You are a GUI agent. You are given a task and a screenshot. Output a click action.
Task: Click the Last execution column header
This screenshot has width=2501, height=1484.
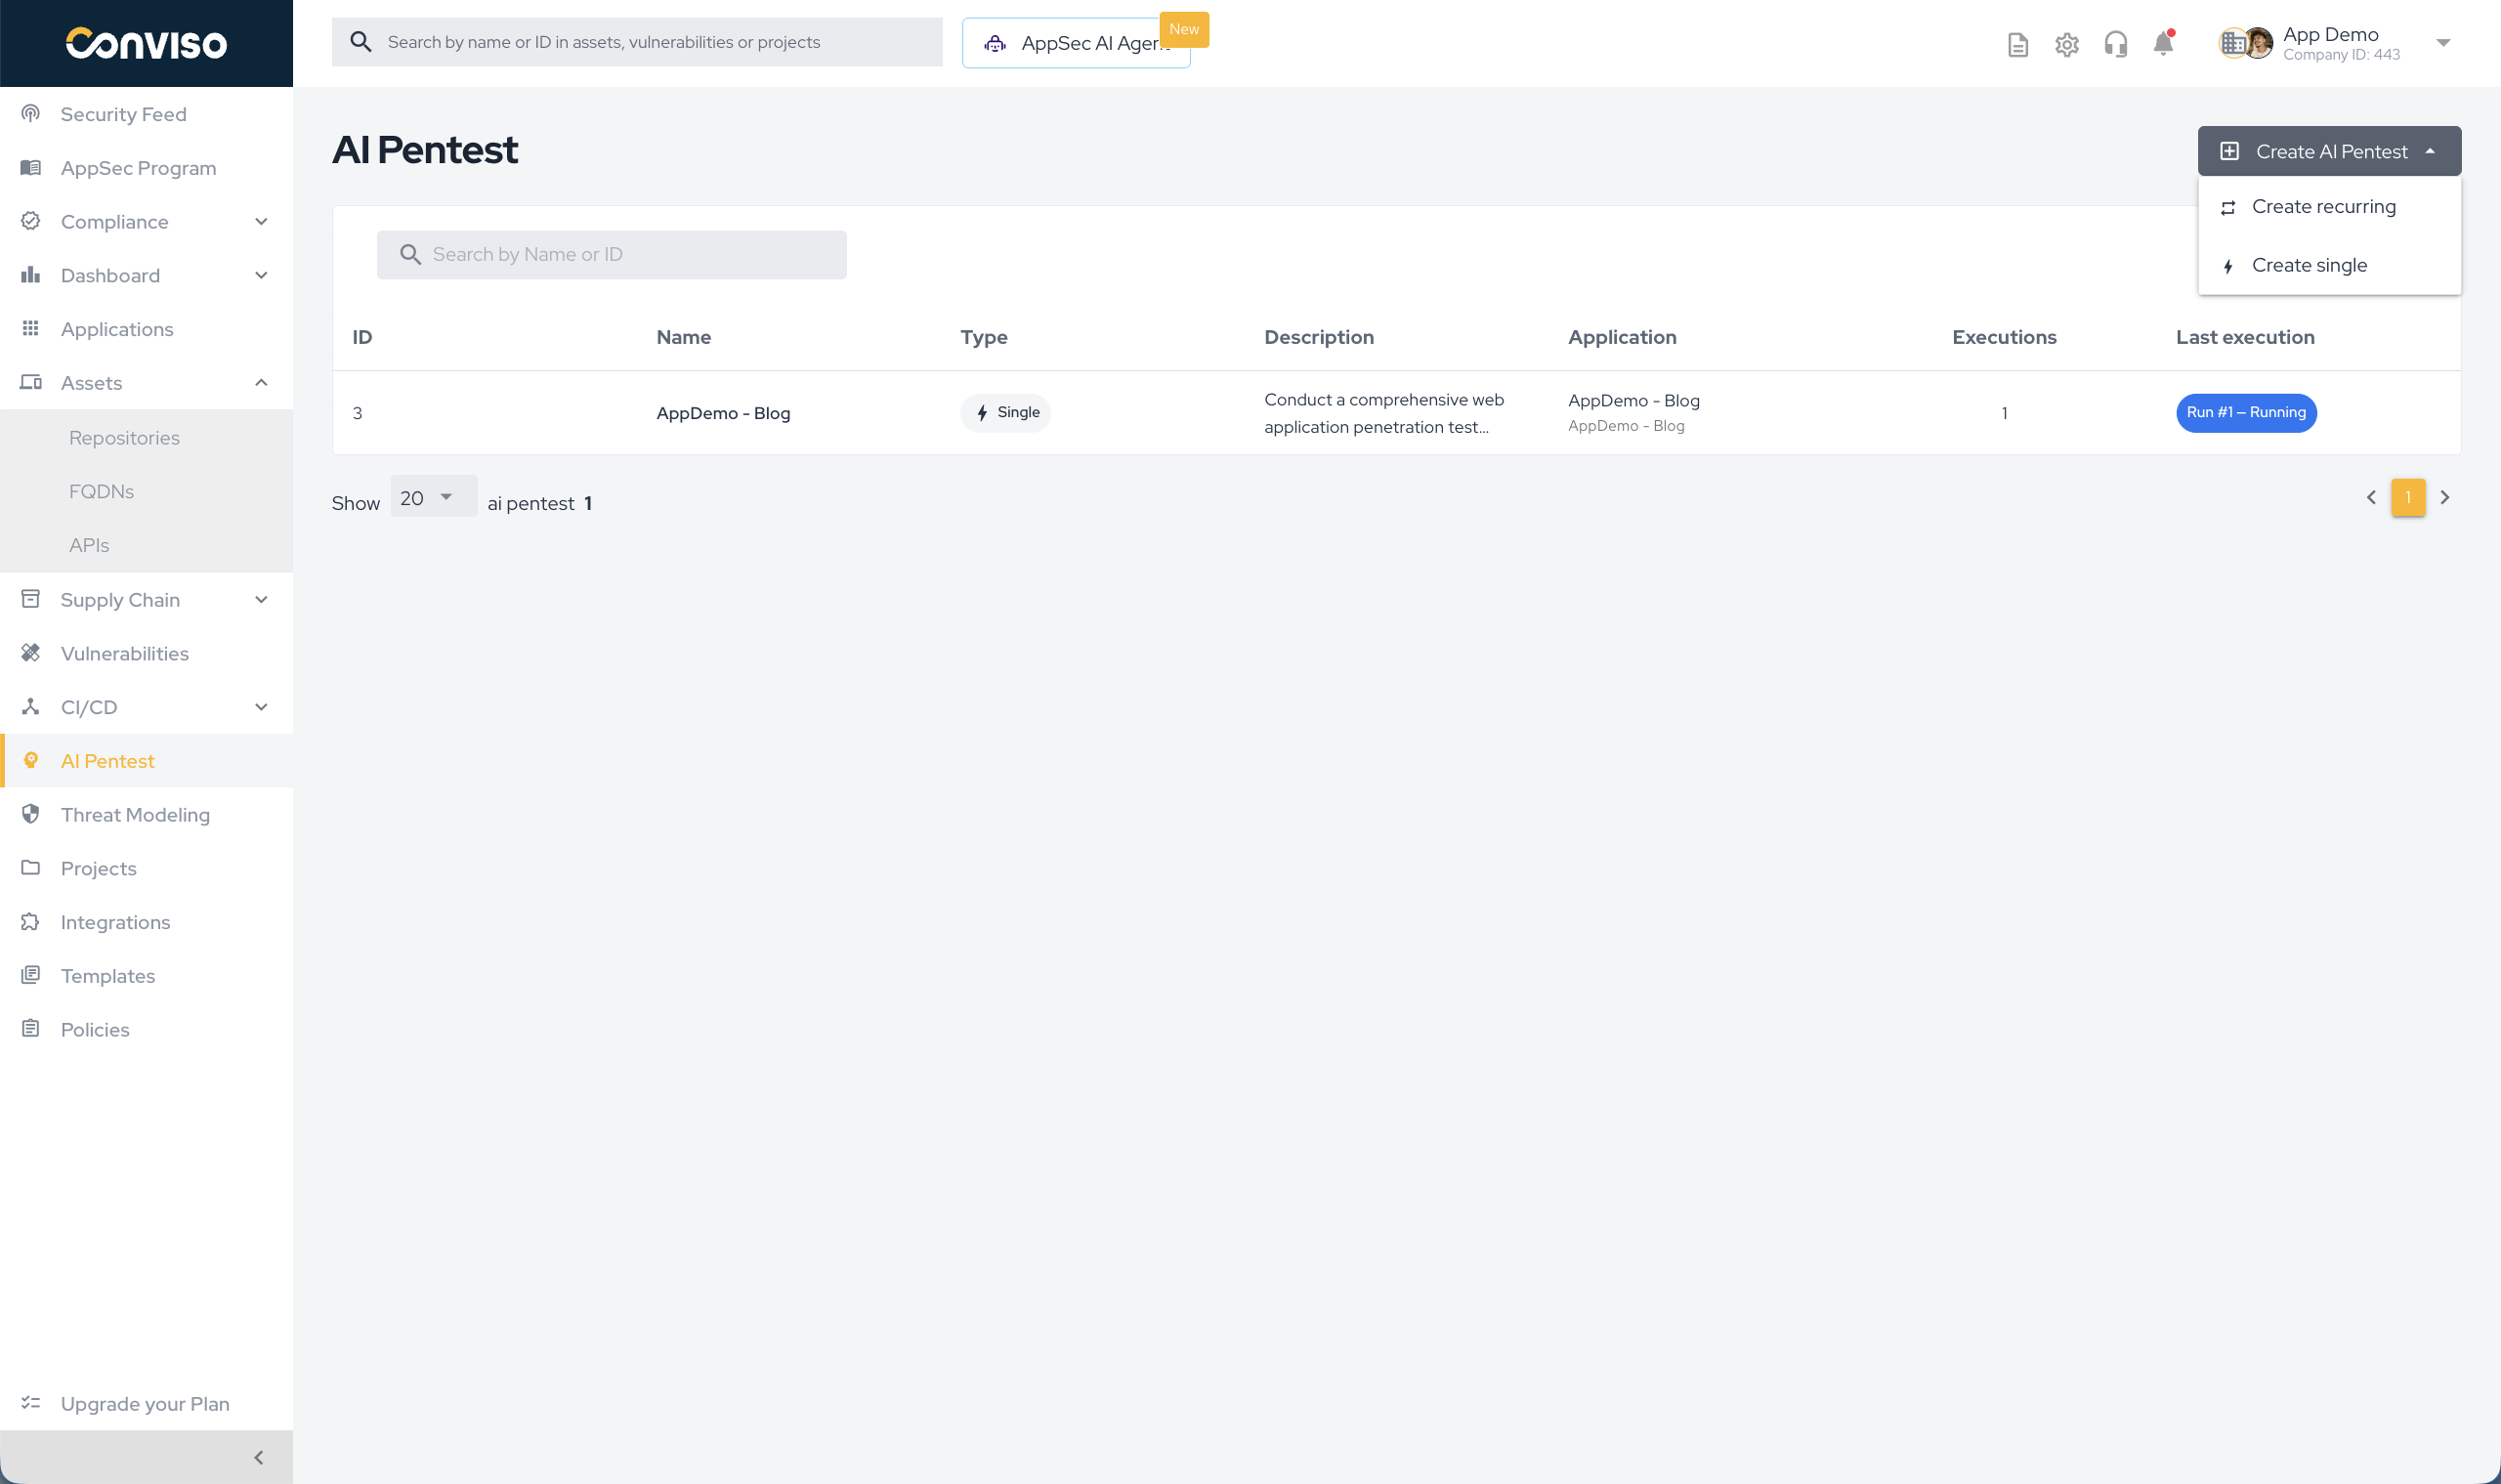coord(2245,337)
